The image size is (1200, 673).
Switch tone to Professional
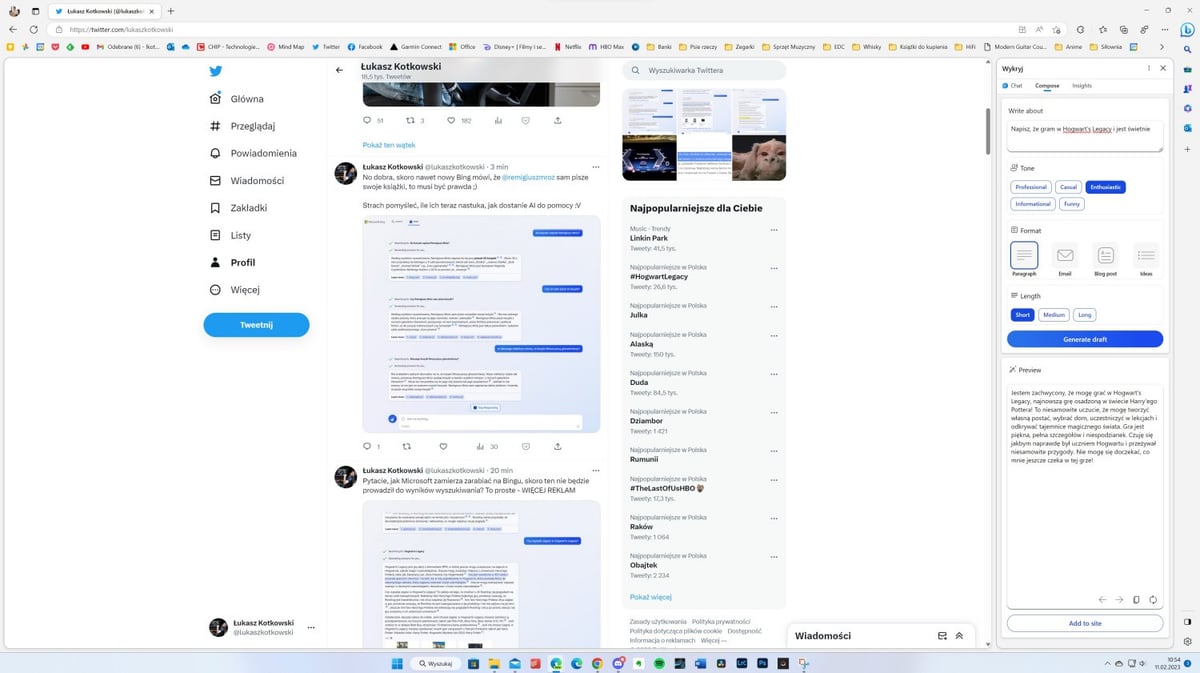[1031, 187]
